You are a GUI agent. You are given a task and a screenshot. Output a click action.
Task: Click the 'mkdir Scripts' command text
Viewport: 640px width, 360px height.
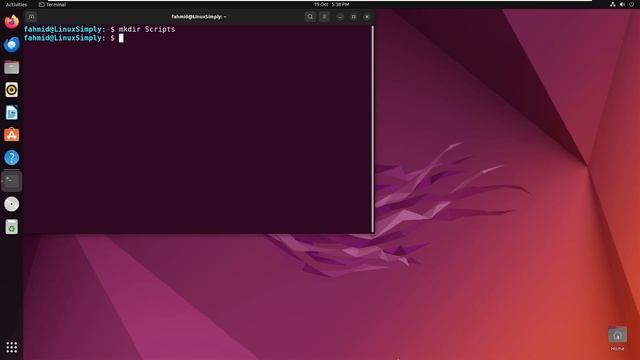147,29
